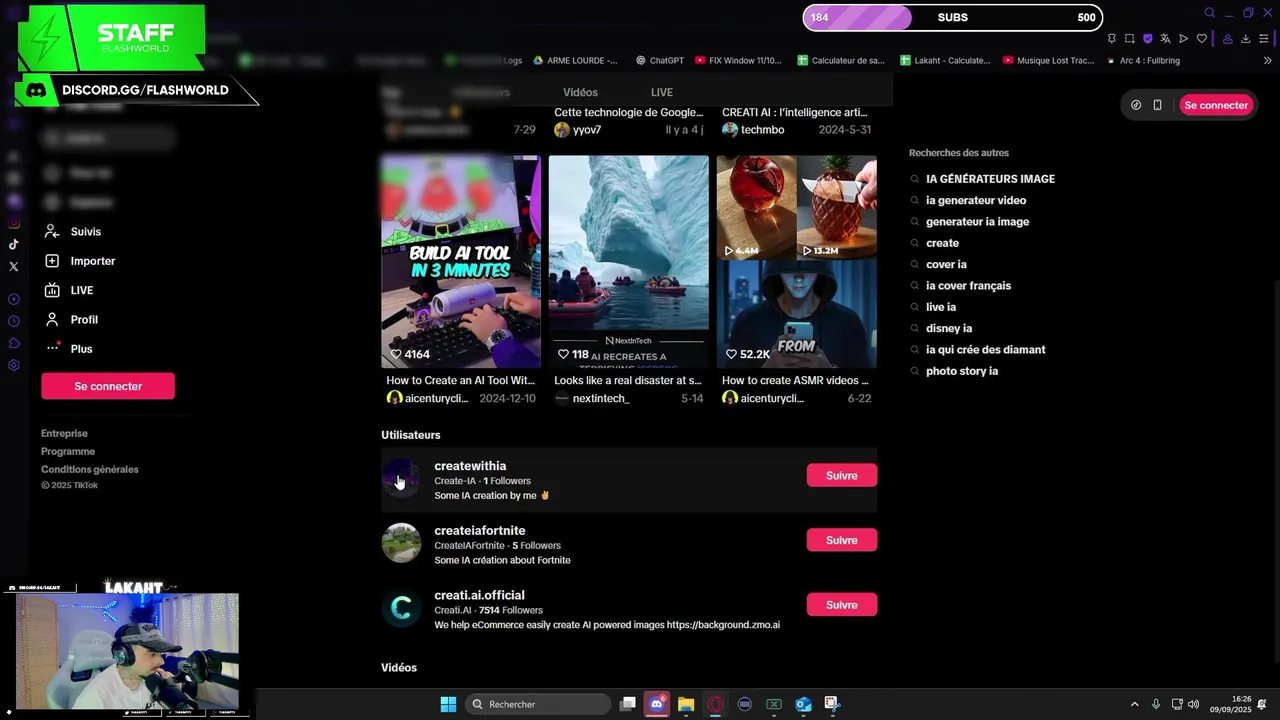Image resolution: width=1280 pixels, height=720 pixels.
Task: Click the snapshot capture icon in toolbar
Action: tap(1129, 39)
